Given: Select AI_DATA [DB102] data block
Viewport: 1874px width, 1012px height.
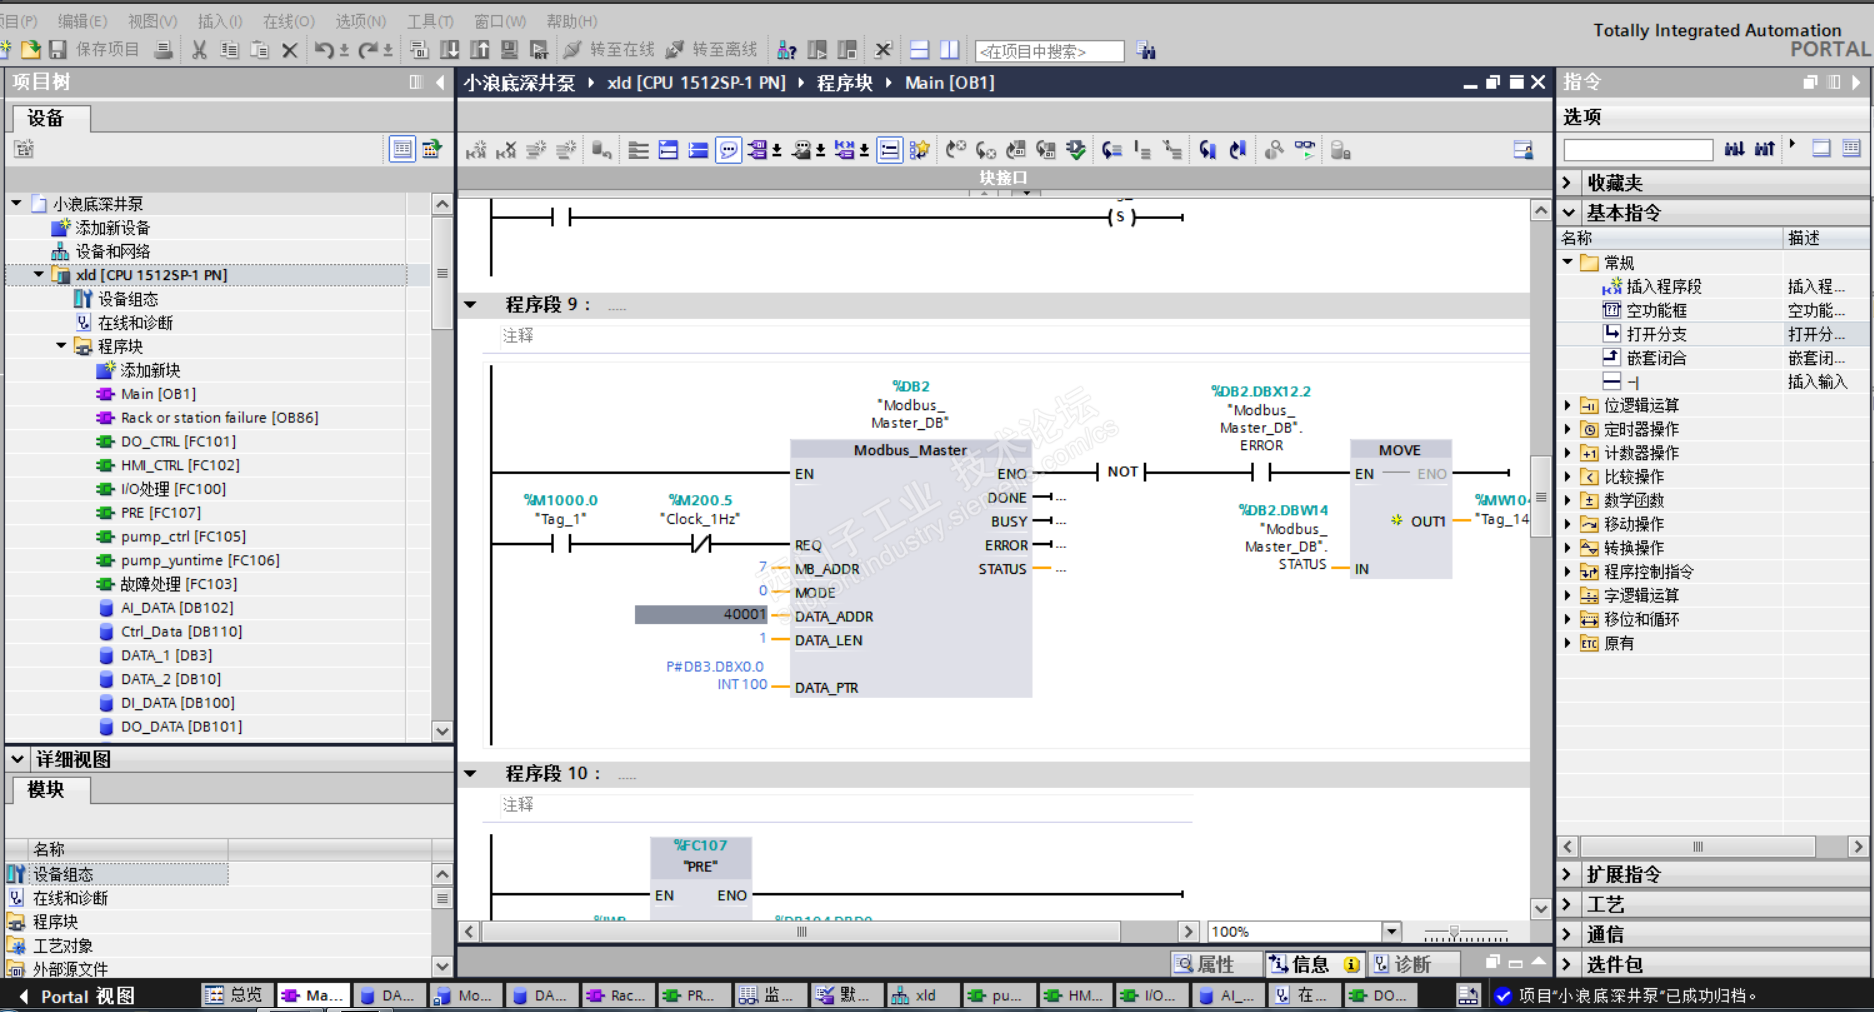Looking at the screenshot, I should coord(176,608).
